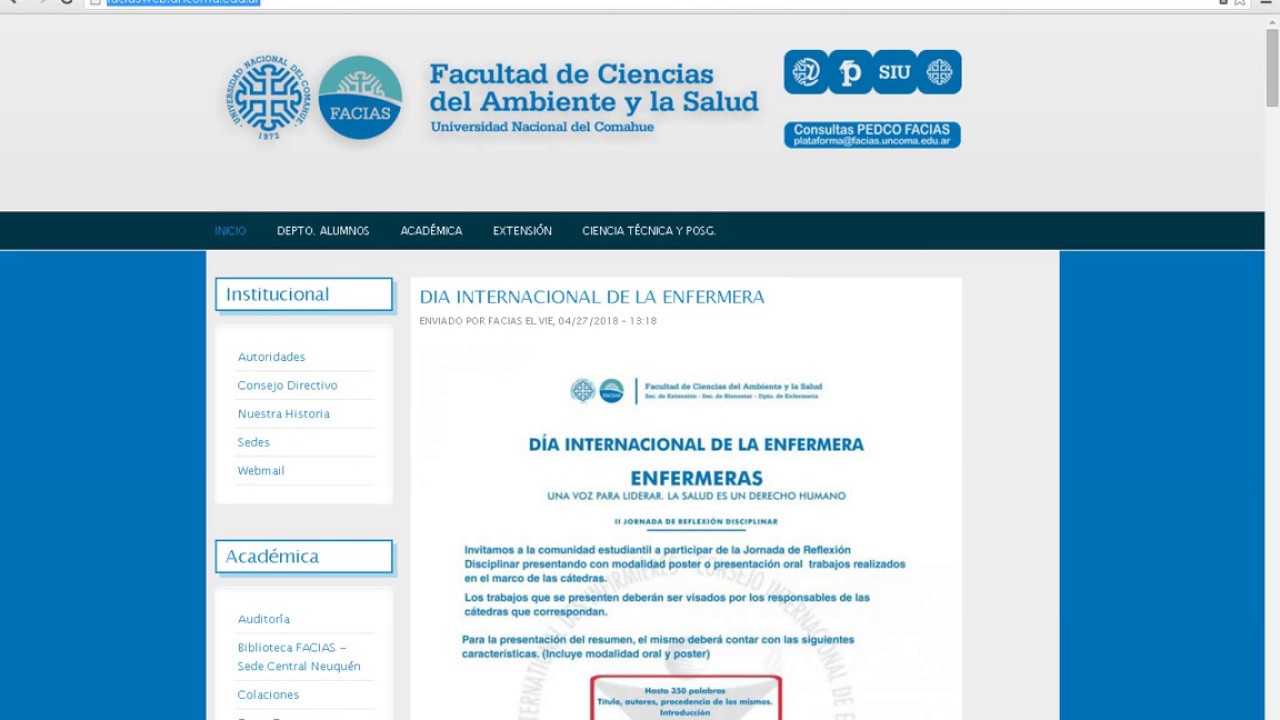Open the university cross emblem icon beside SIU
The height and width of the screenshot is (720, 1280).
(x=940, y=72)
